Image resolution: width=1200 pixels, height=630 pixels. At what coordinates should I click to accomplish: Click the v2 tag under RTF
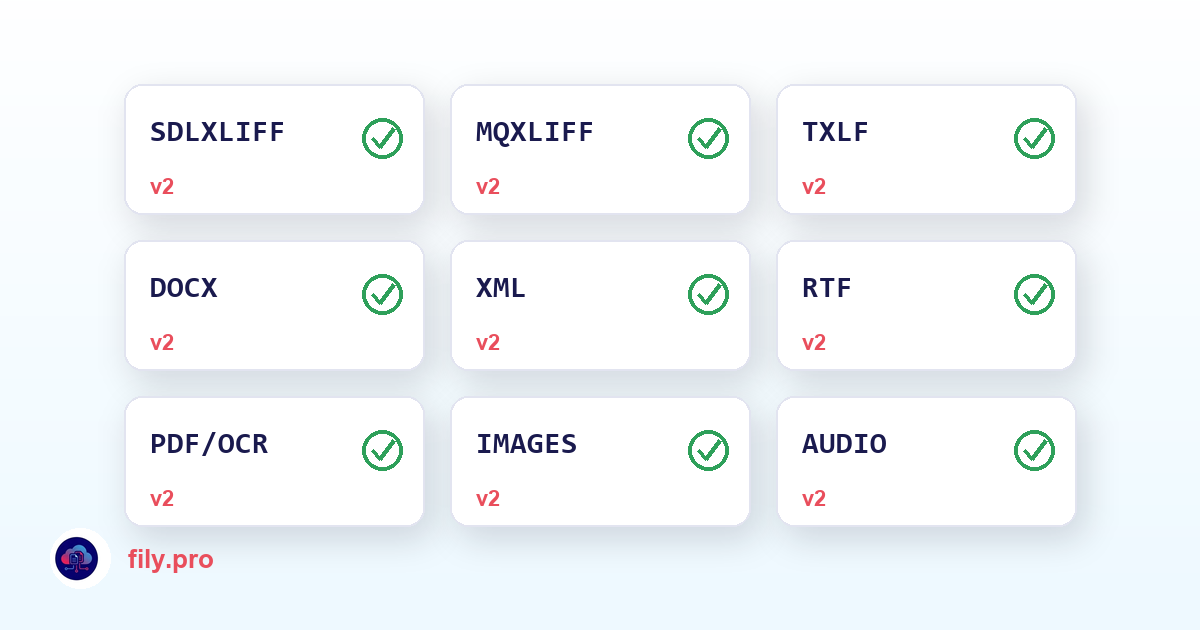[814, 343]
